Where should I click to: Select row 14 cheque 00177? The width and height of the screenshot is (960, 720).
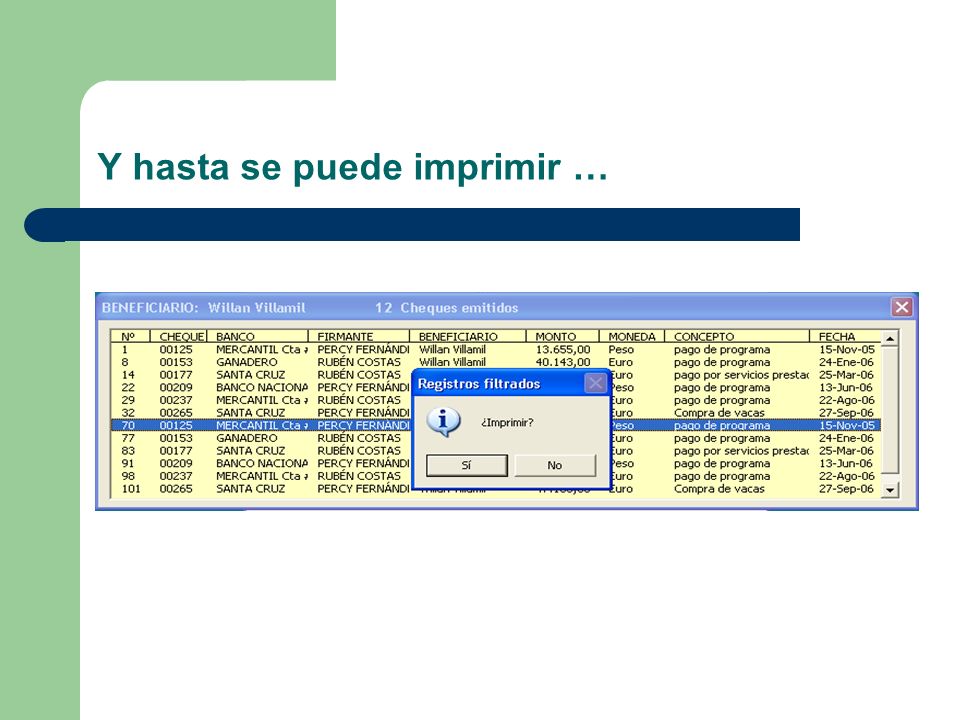(x=495, y=375)
